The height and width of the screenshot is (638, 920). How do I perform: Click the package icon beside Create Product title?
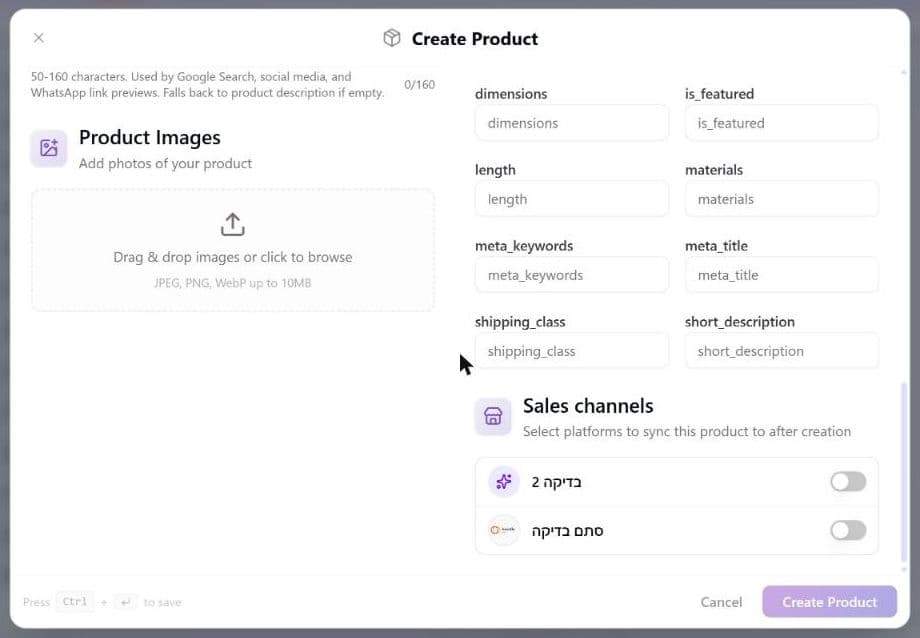tap(392, 38)
